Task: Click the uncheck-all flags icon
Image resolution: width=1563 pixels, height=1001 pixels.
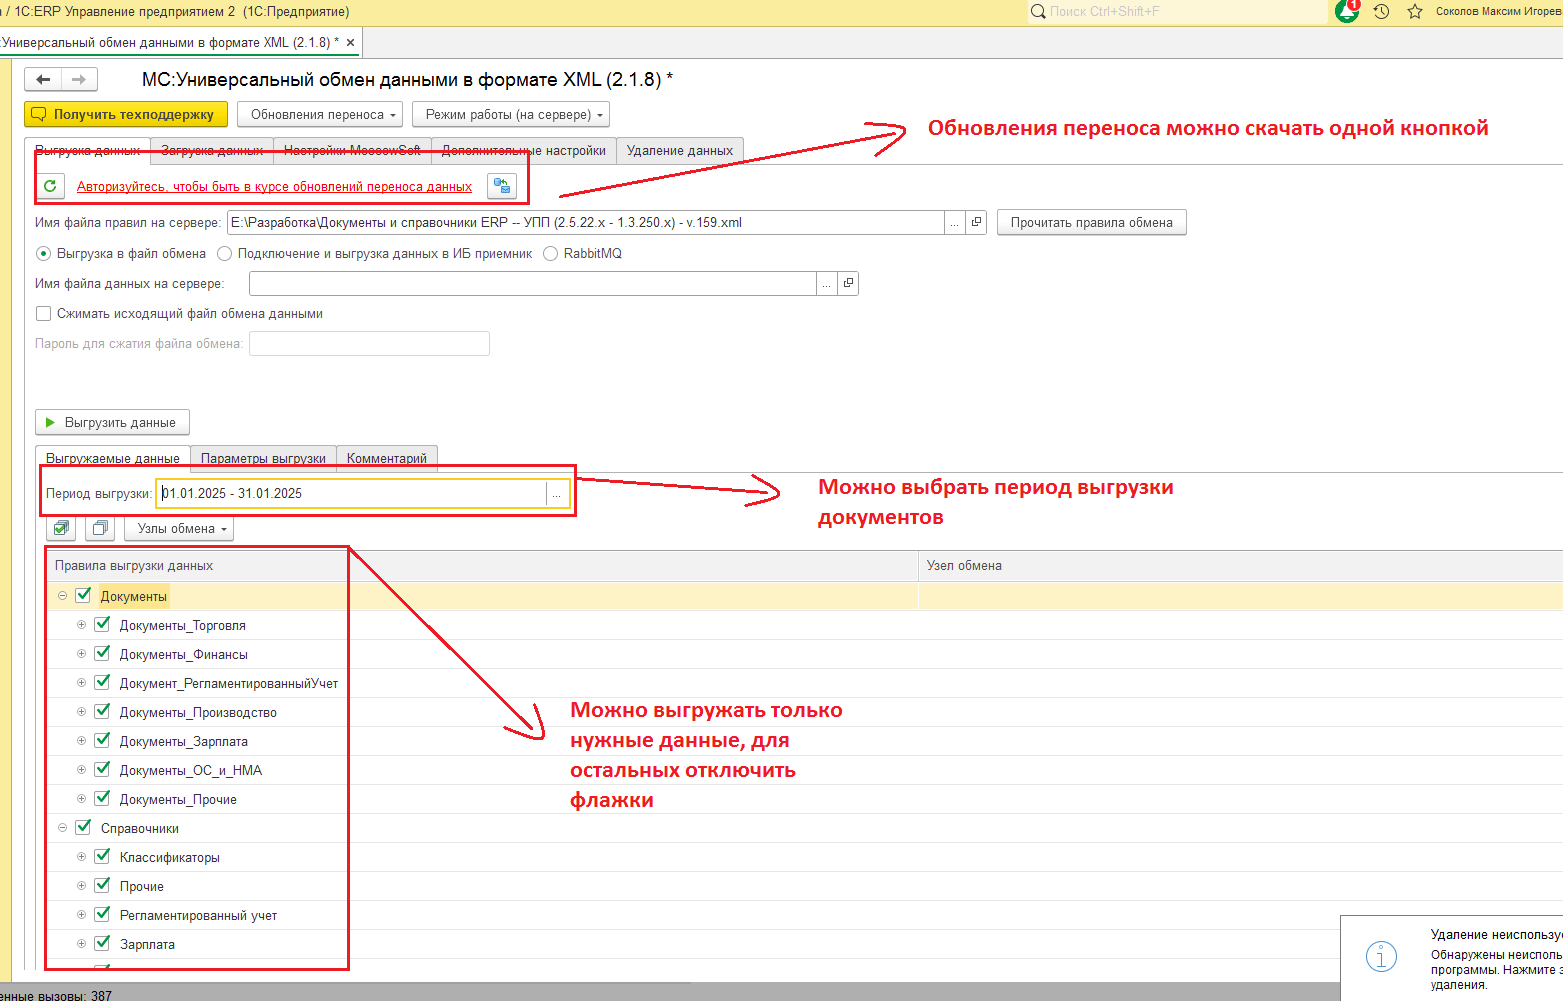Action: coord(100,528)
